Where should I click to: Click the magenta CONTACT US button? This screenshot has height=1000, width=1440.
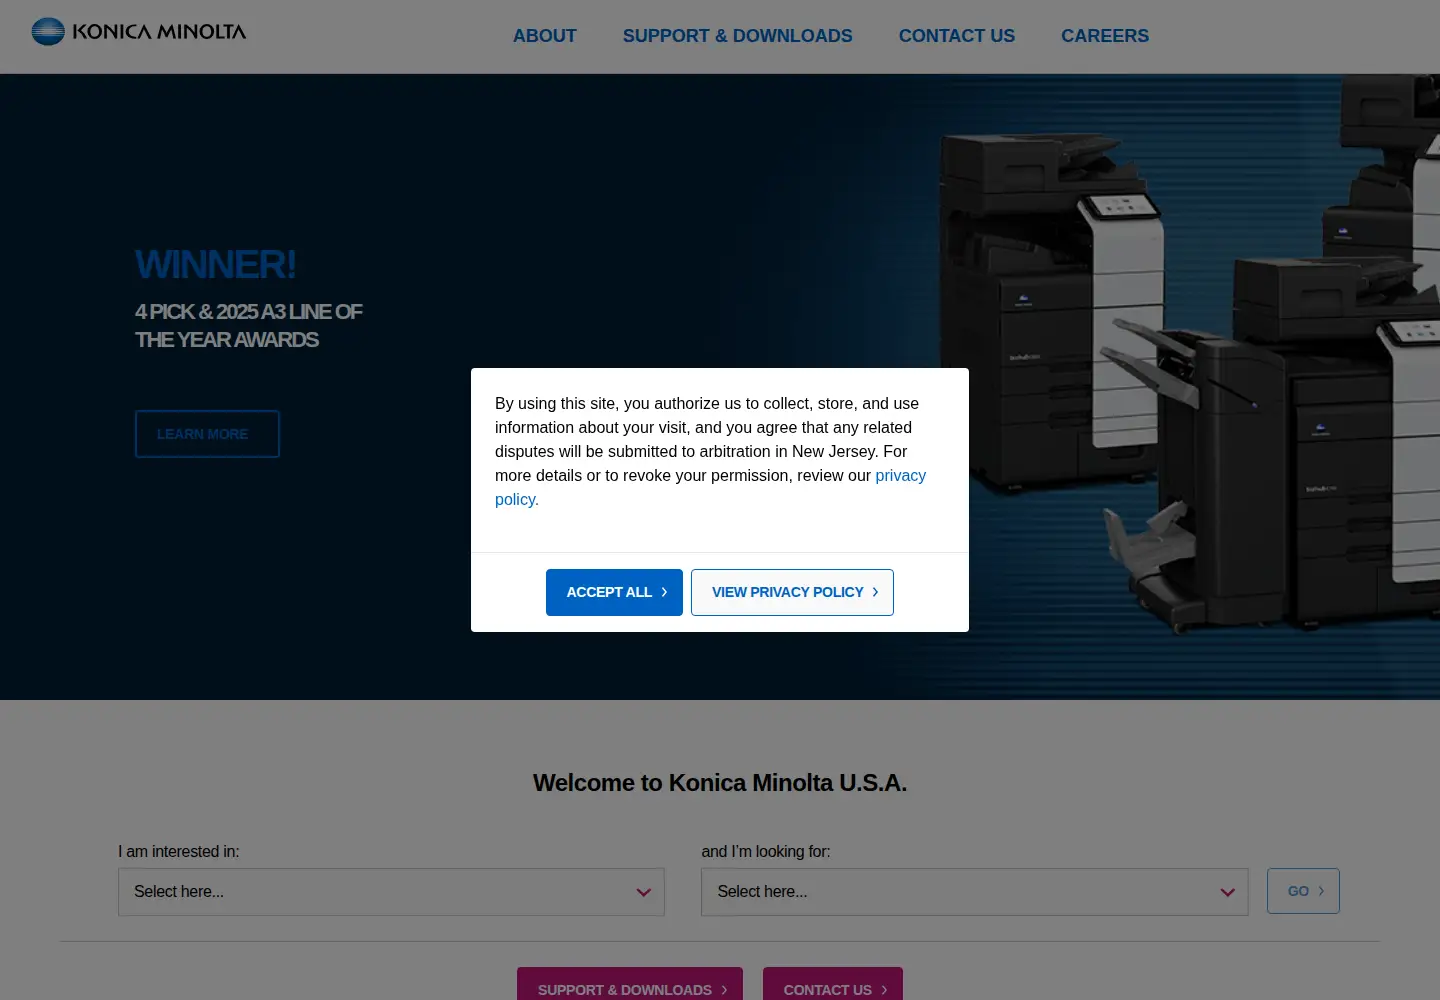[833, 986]
